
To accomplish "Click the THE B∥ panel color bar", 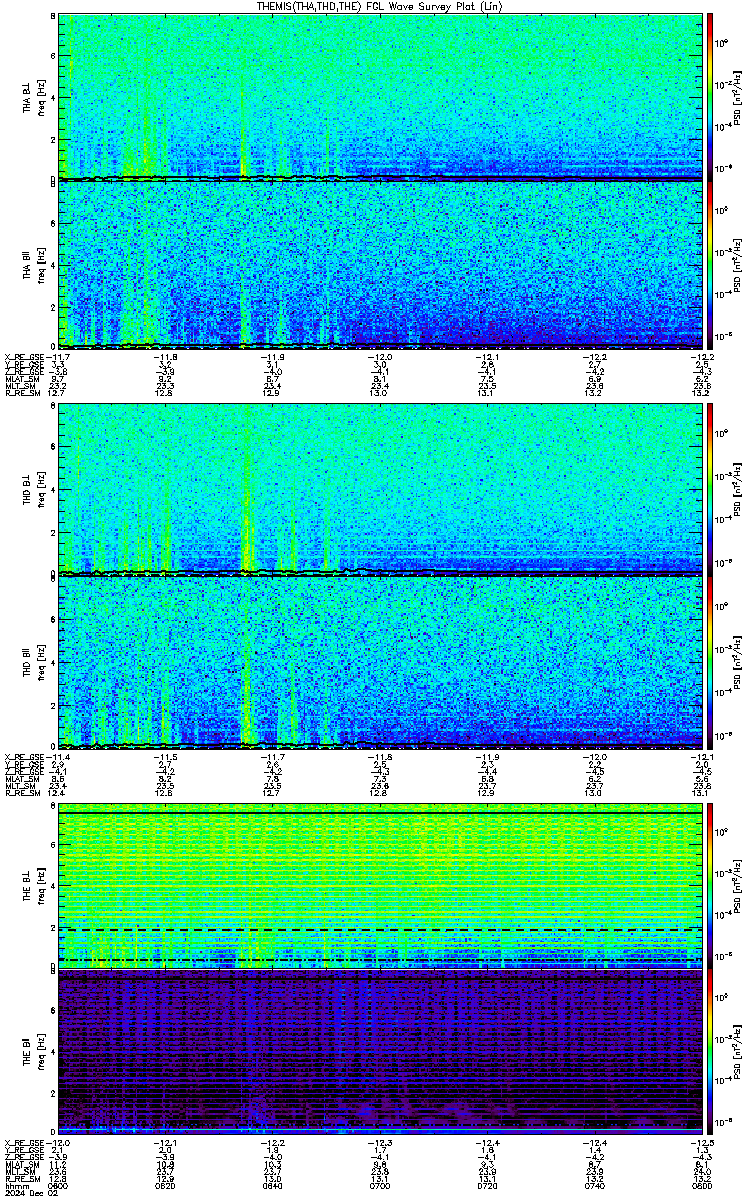I will click(x=711, y=1054).
